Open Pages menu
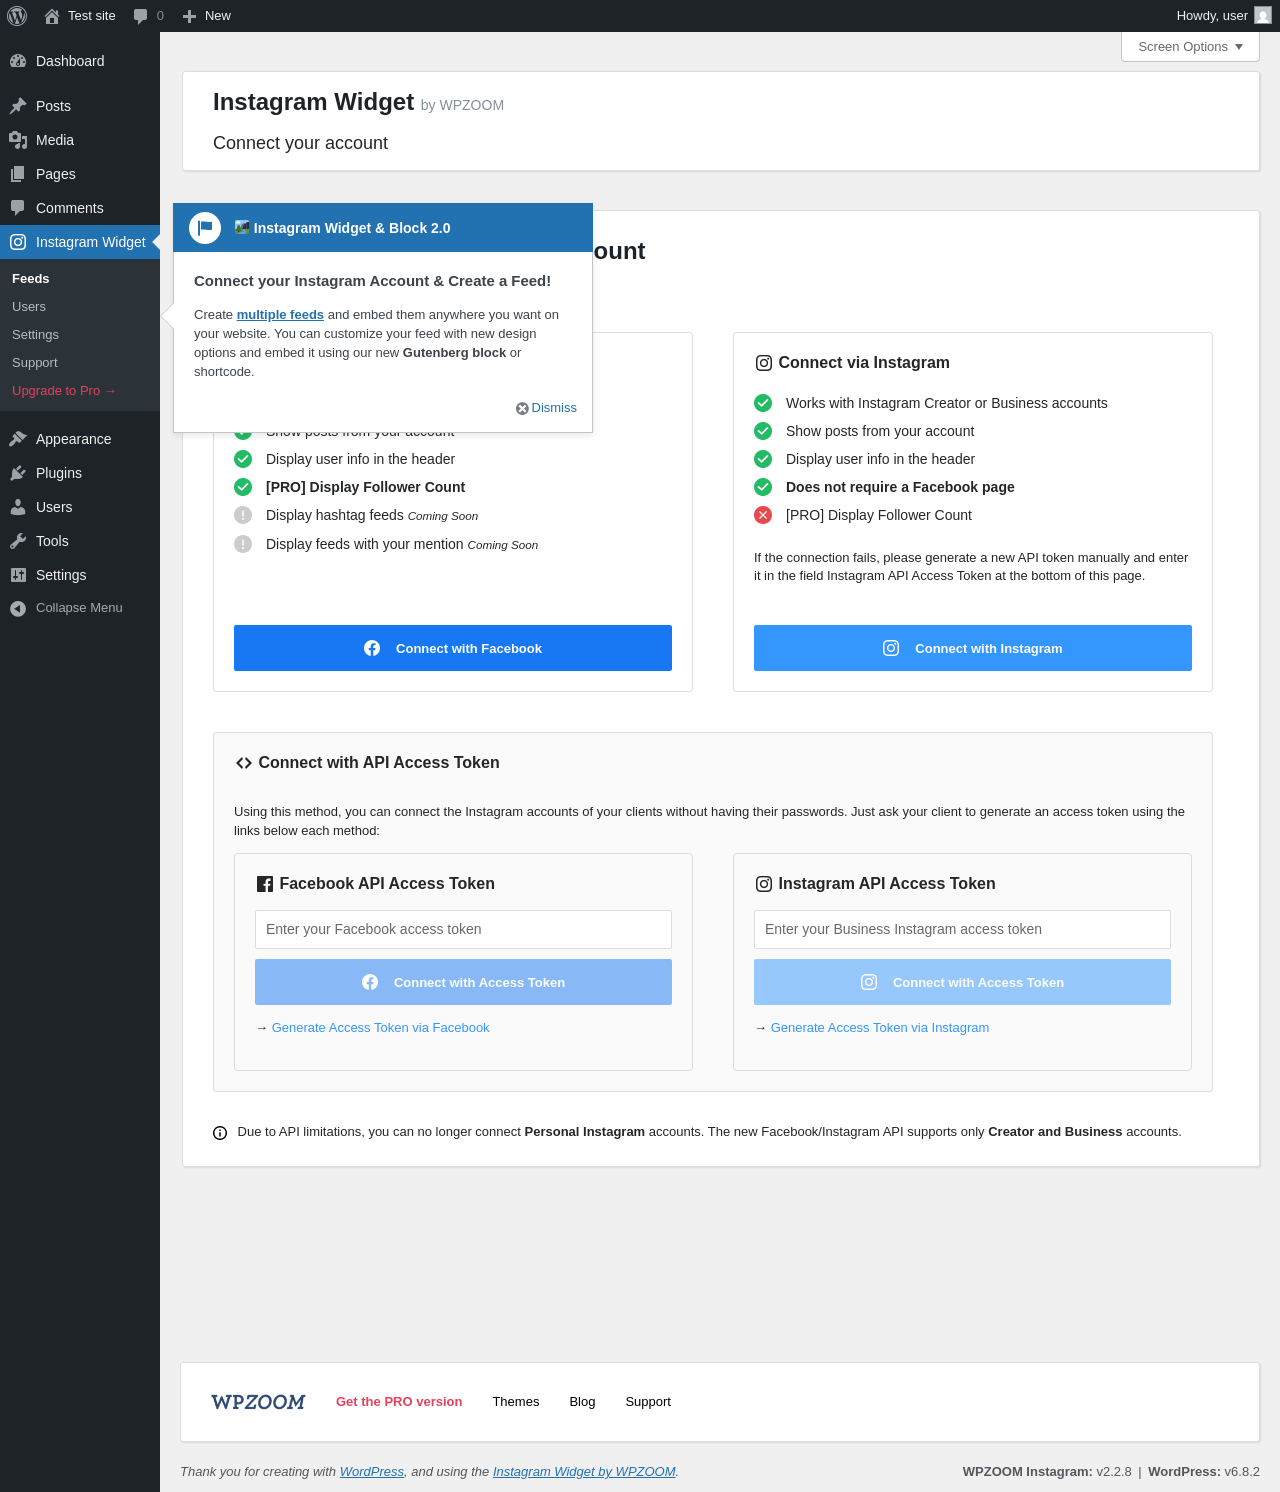The image size is (1280, 1492). pos(80,174)
